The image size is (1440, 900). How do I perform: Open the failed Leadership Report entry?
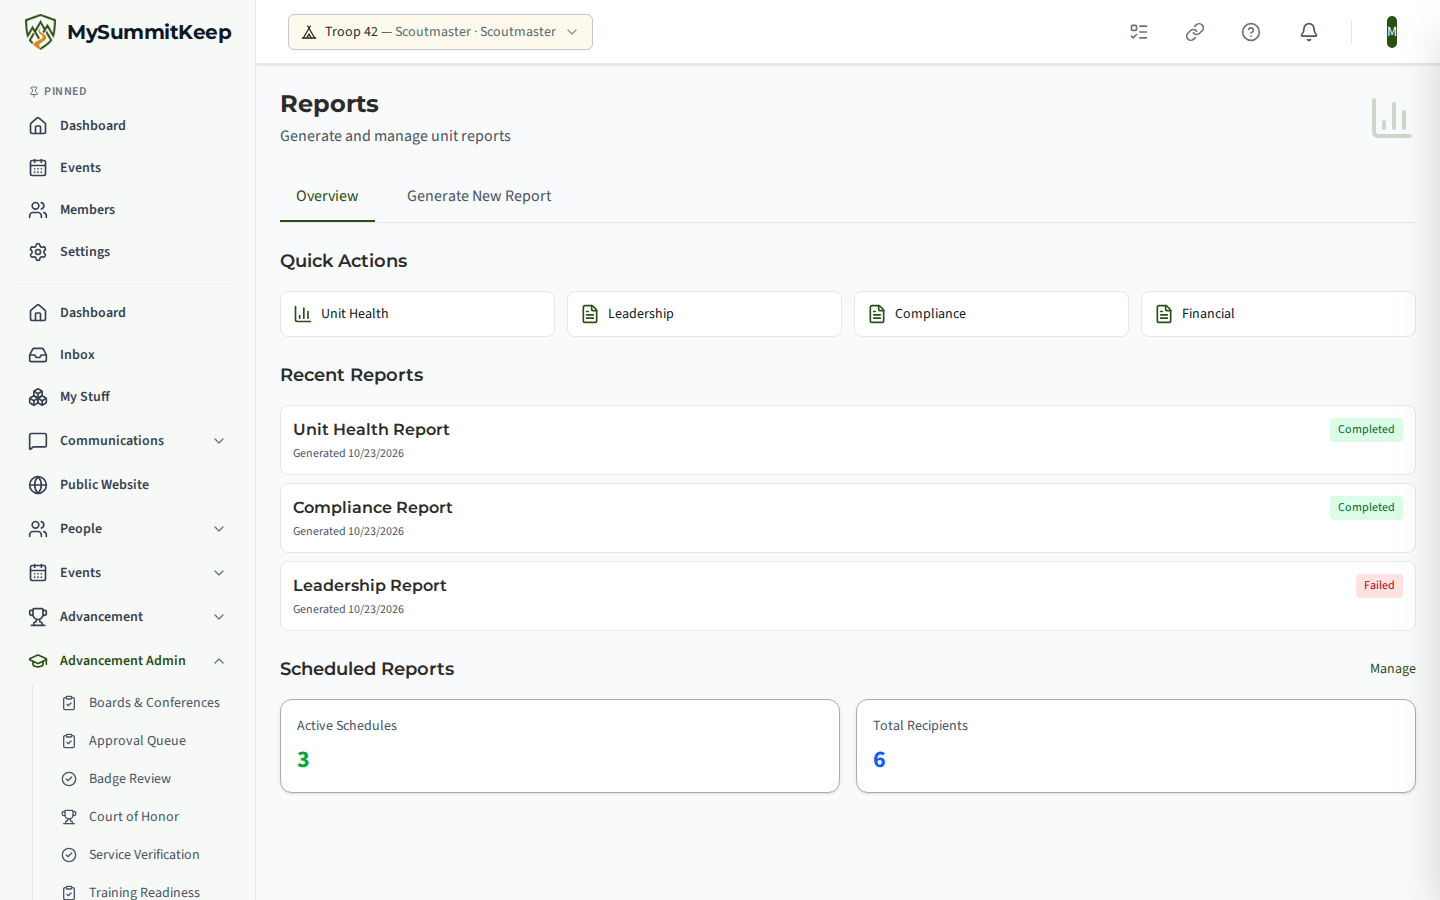point(848,596)
